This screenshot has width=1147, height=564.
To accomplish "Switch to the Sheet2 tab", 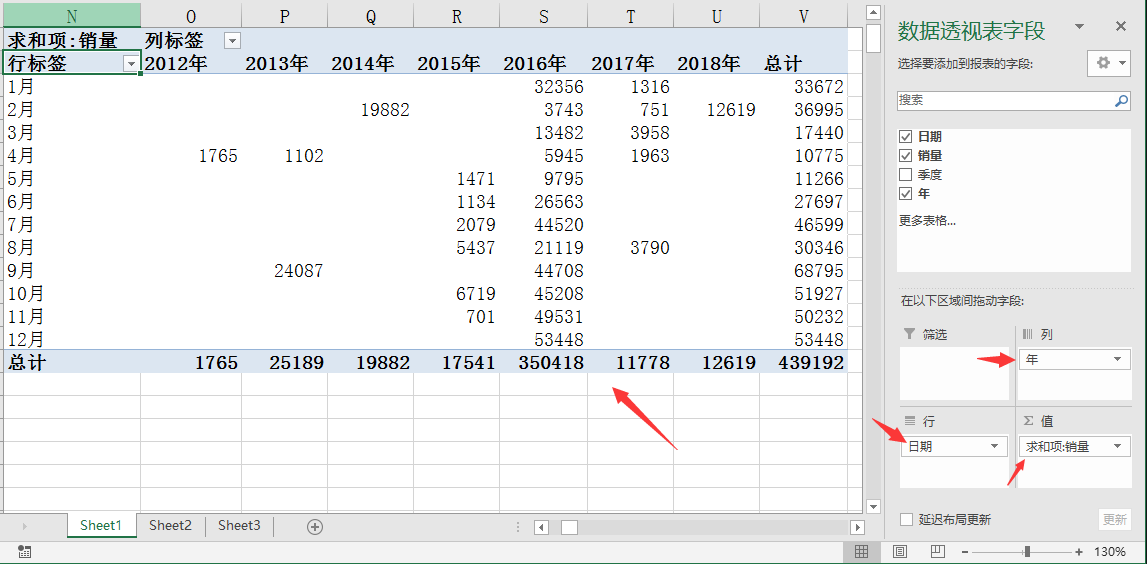I will click(x=170, y=525).
